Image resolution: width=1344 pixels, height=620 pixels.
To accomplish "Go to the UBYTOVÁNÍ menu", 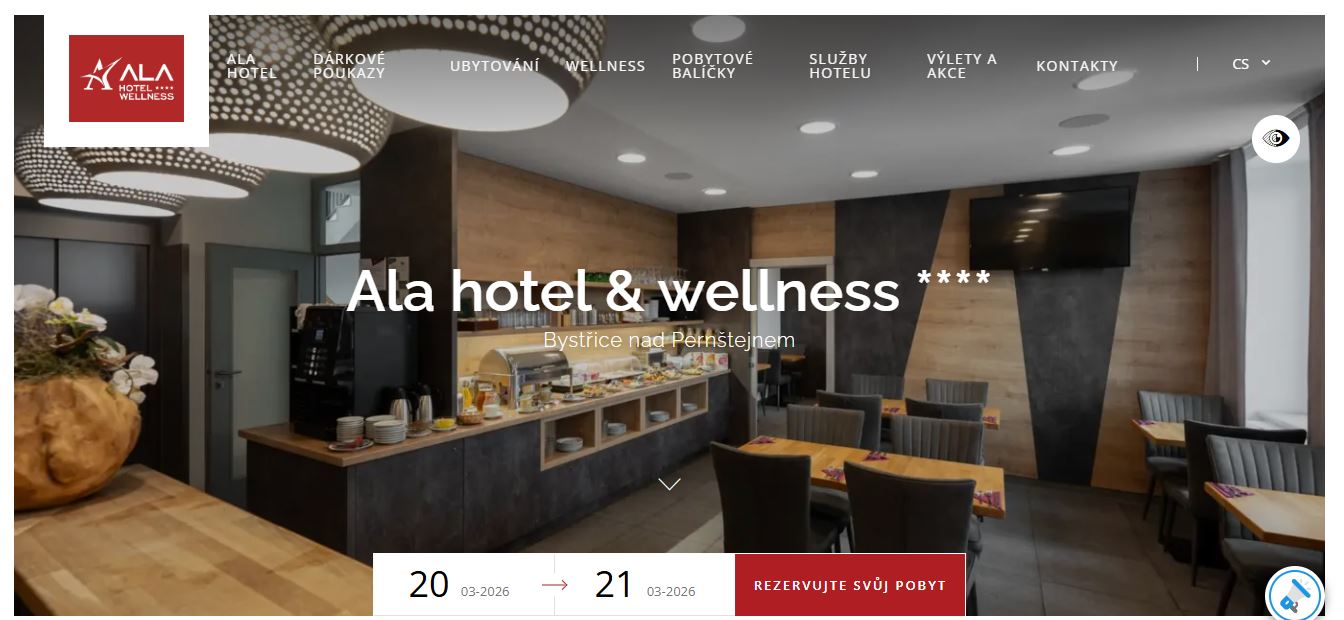I will click(494, 66).
